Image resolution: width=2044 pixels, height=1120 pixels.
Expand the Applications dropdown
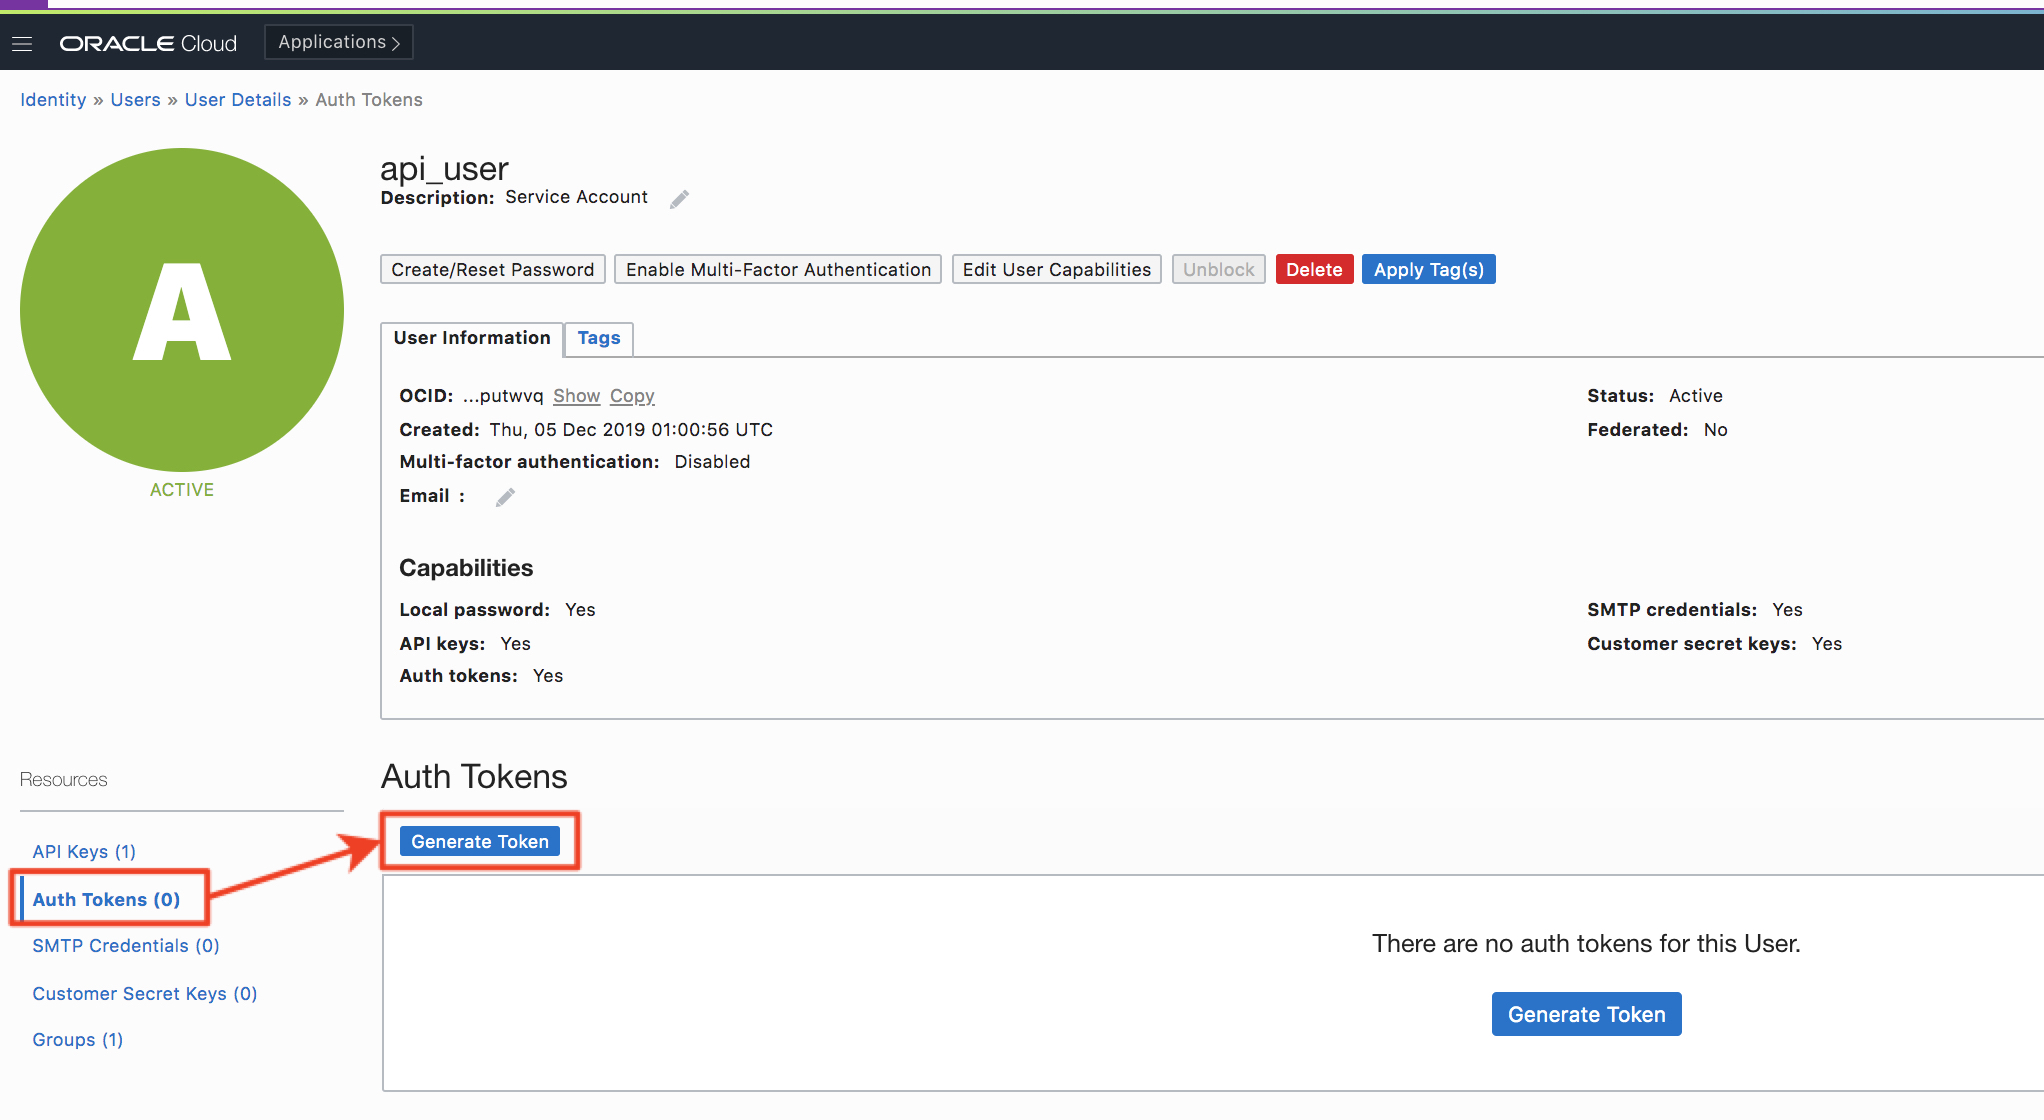click(338, 42)
